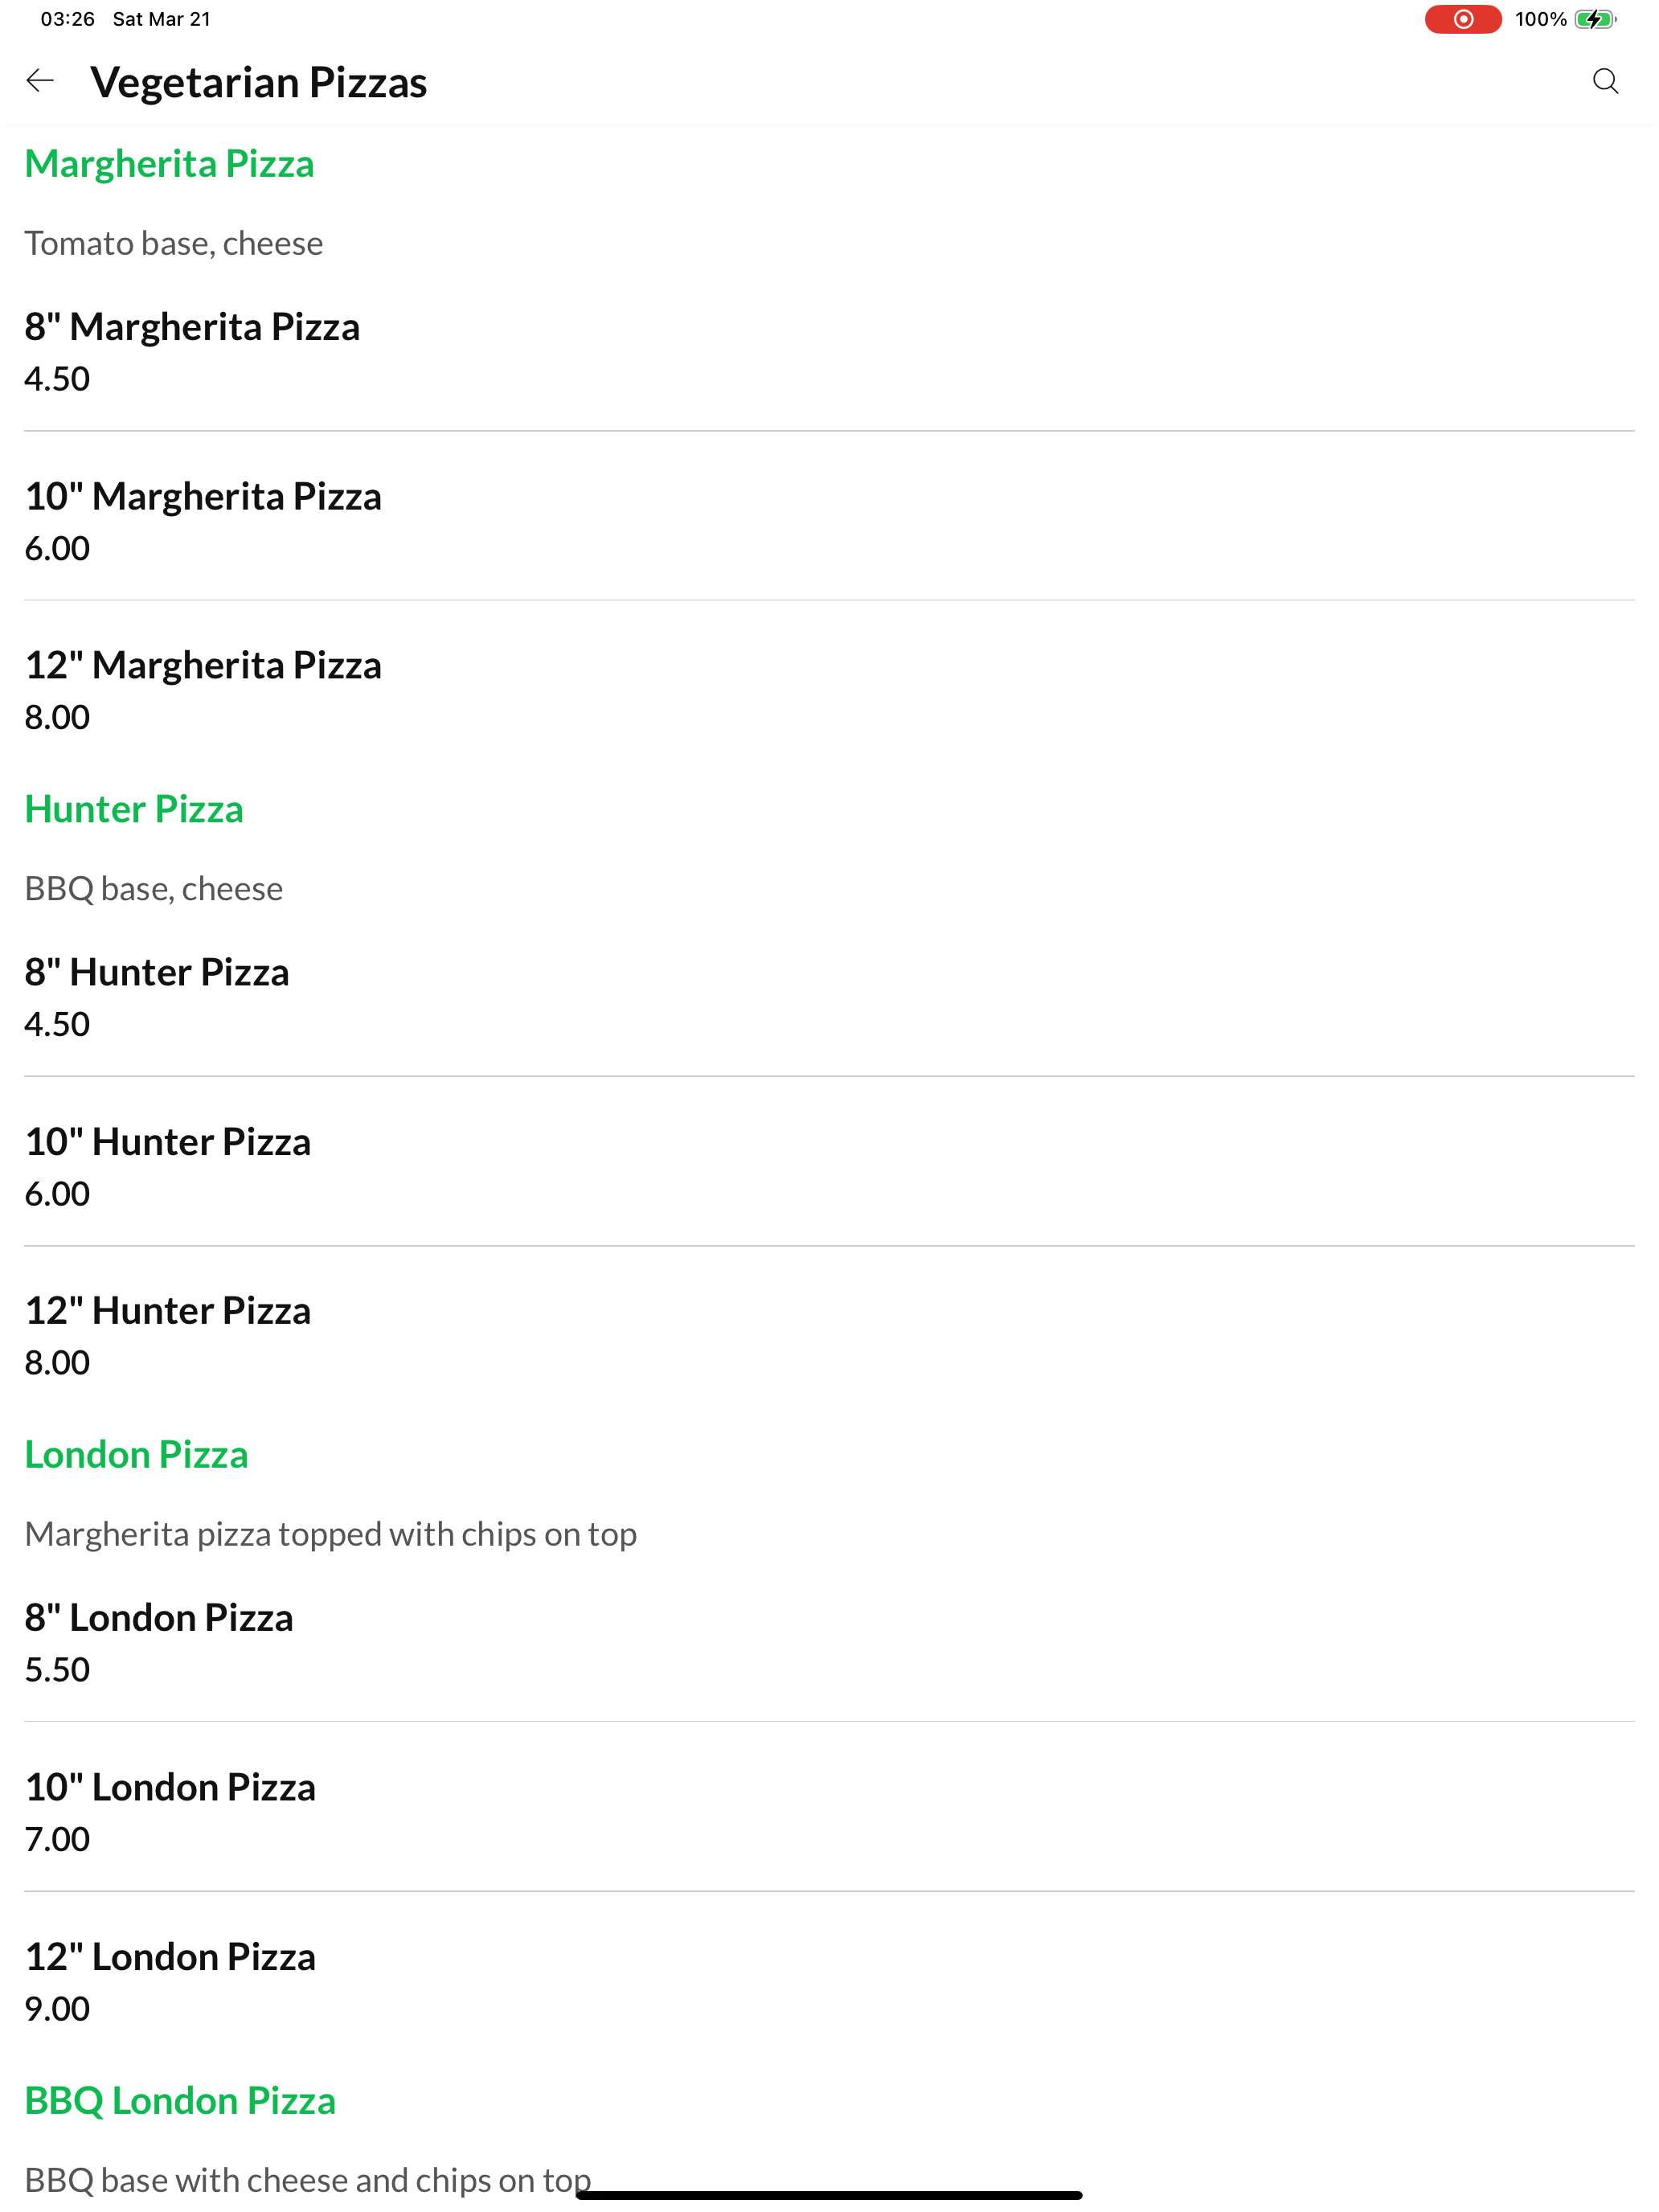Open the Margherita Pizza section heading
1659x2212 pixels.
[x=169, y=163]
